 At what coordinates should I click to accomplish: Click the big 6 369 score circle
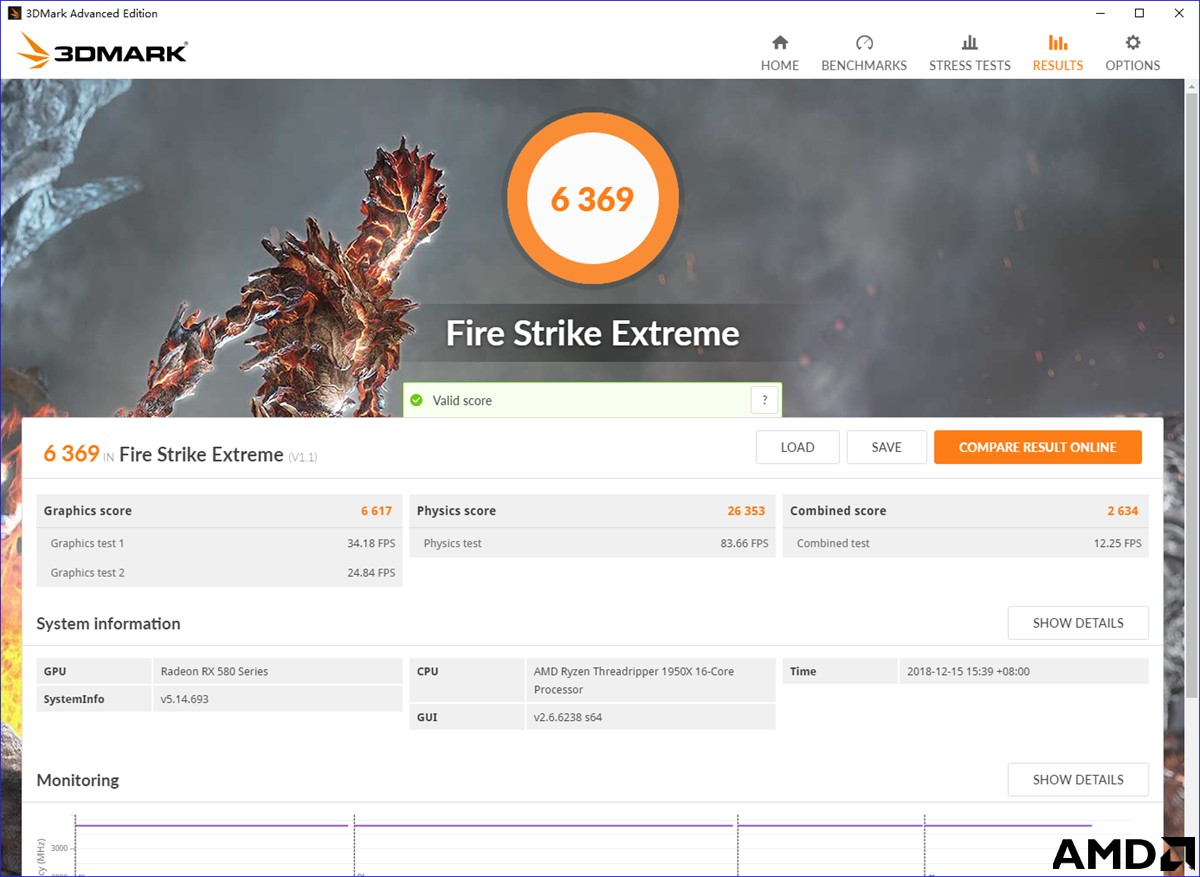tap(593, 199)
